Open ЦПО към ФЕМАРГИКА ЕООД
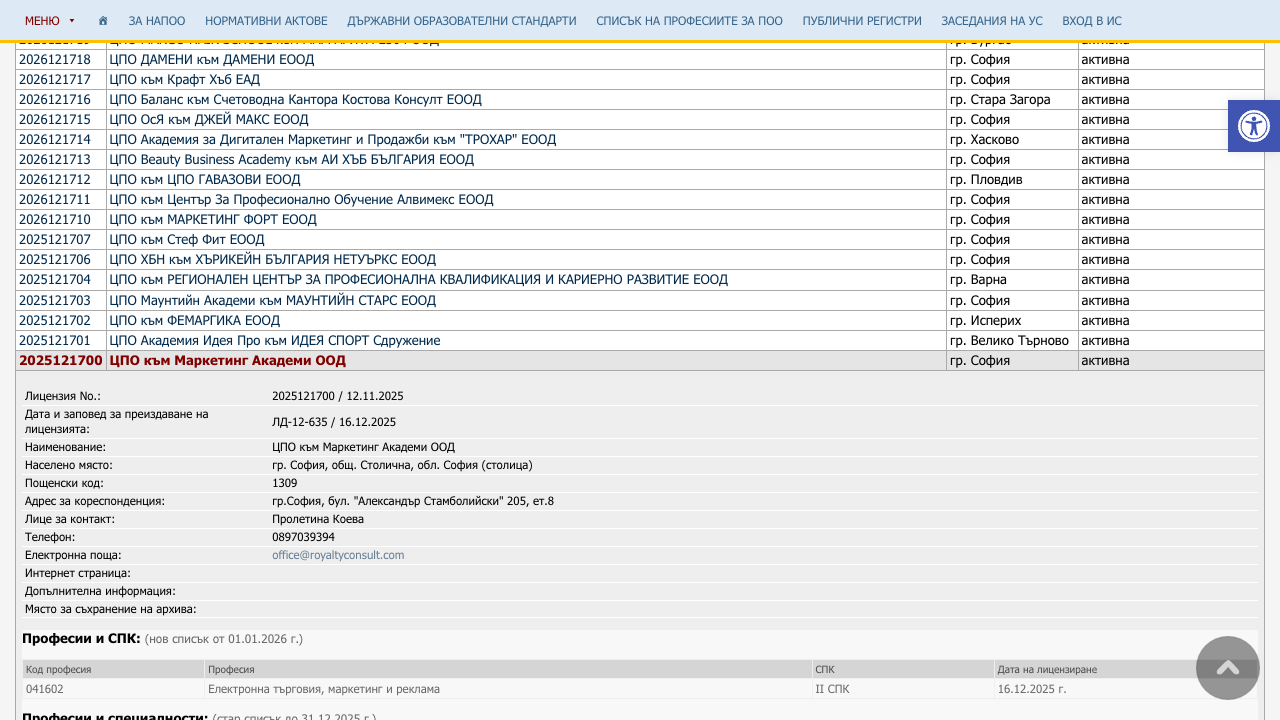 point(194,321)
